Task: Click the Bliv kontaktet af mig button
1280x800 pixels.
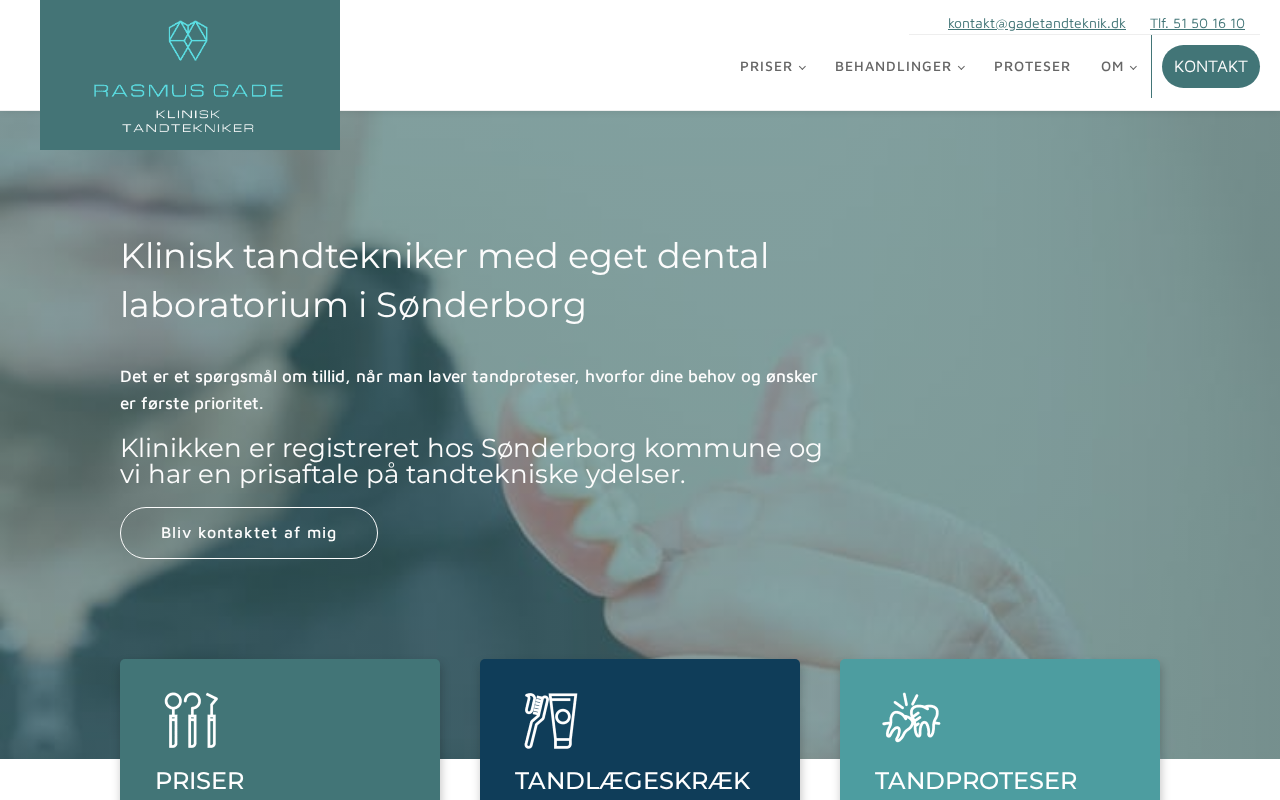Action: pos(249,533)
